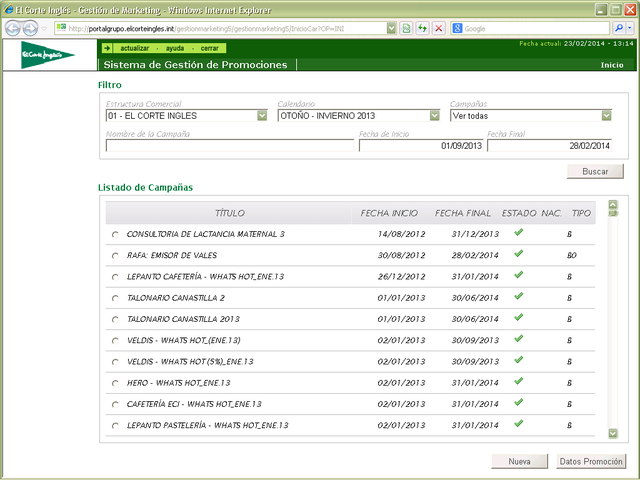Select the TALONARIO CANASTILLA 2 radio button
Image resolution: width=640 pixels, height=480 pixels.
click(115, 298)
